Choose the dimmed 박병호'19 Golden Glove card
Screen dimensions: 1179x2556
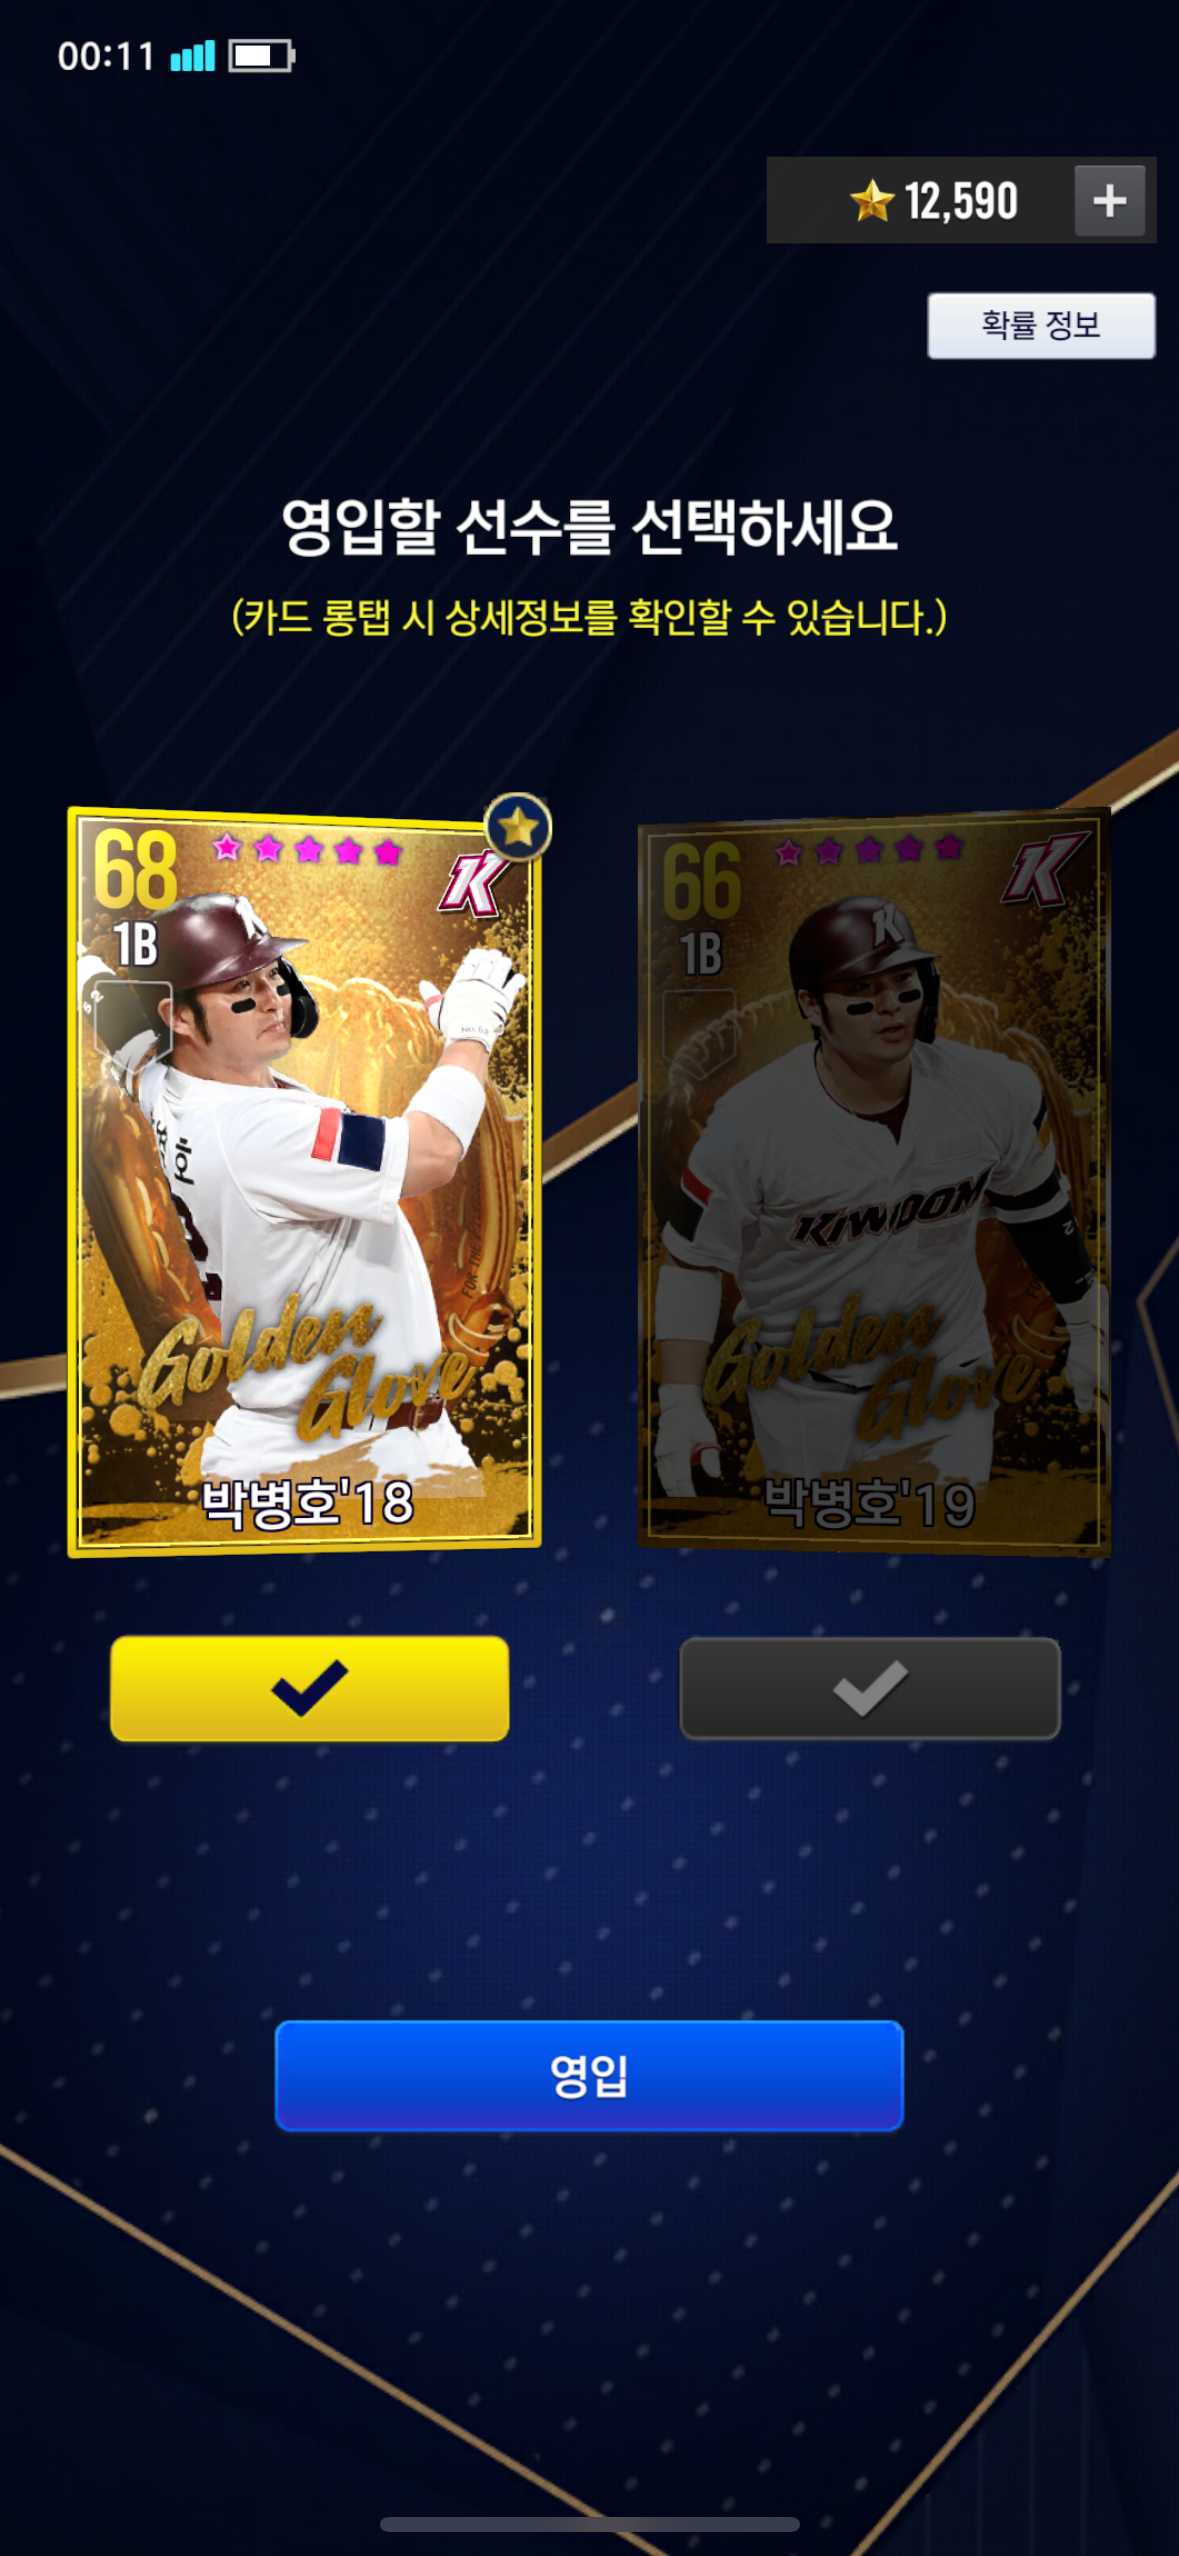874,1182
